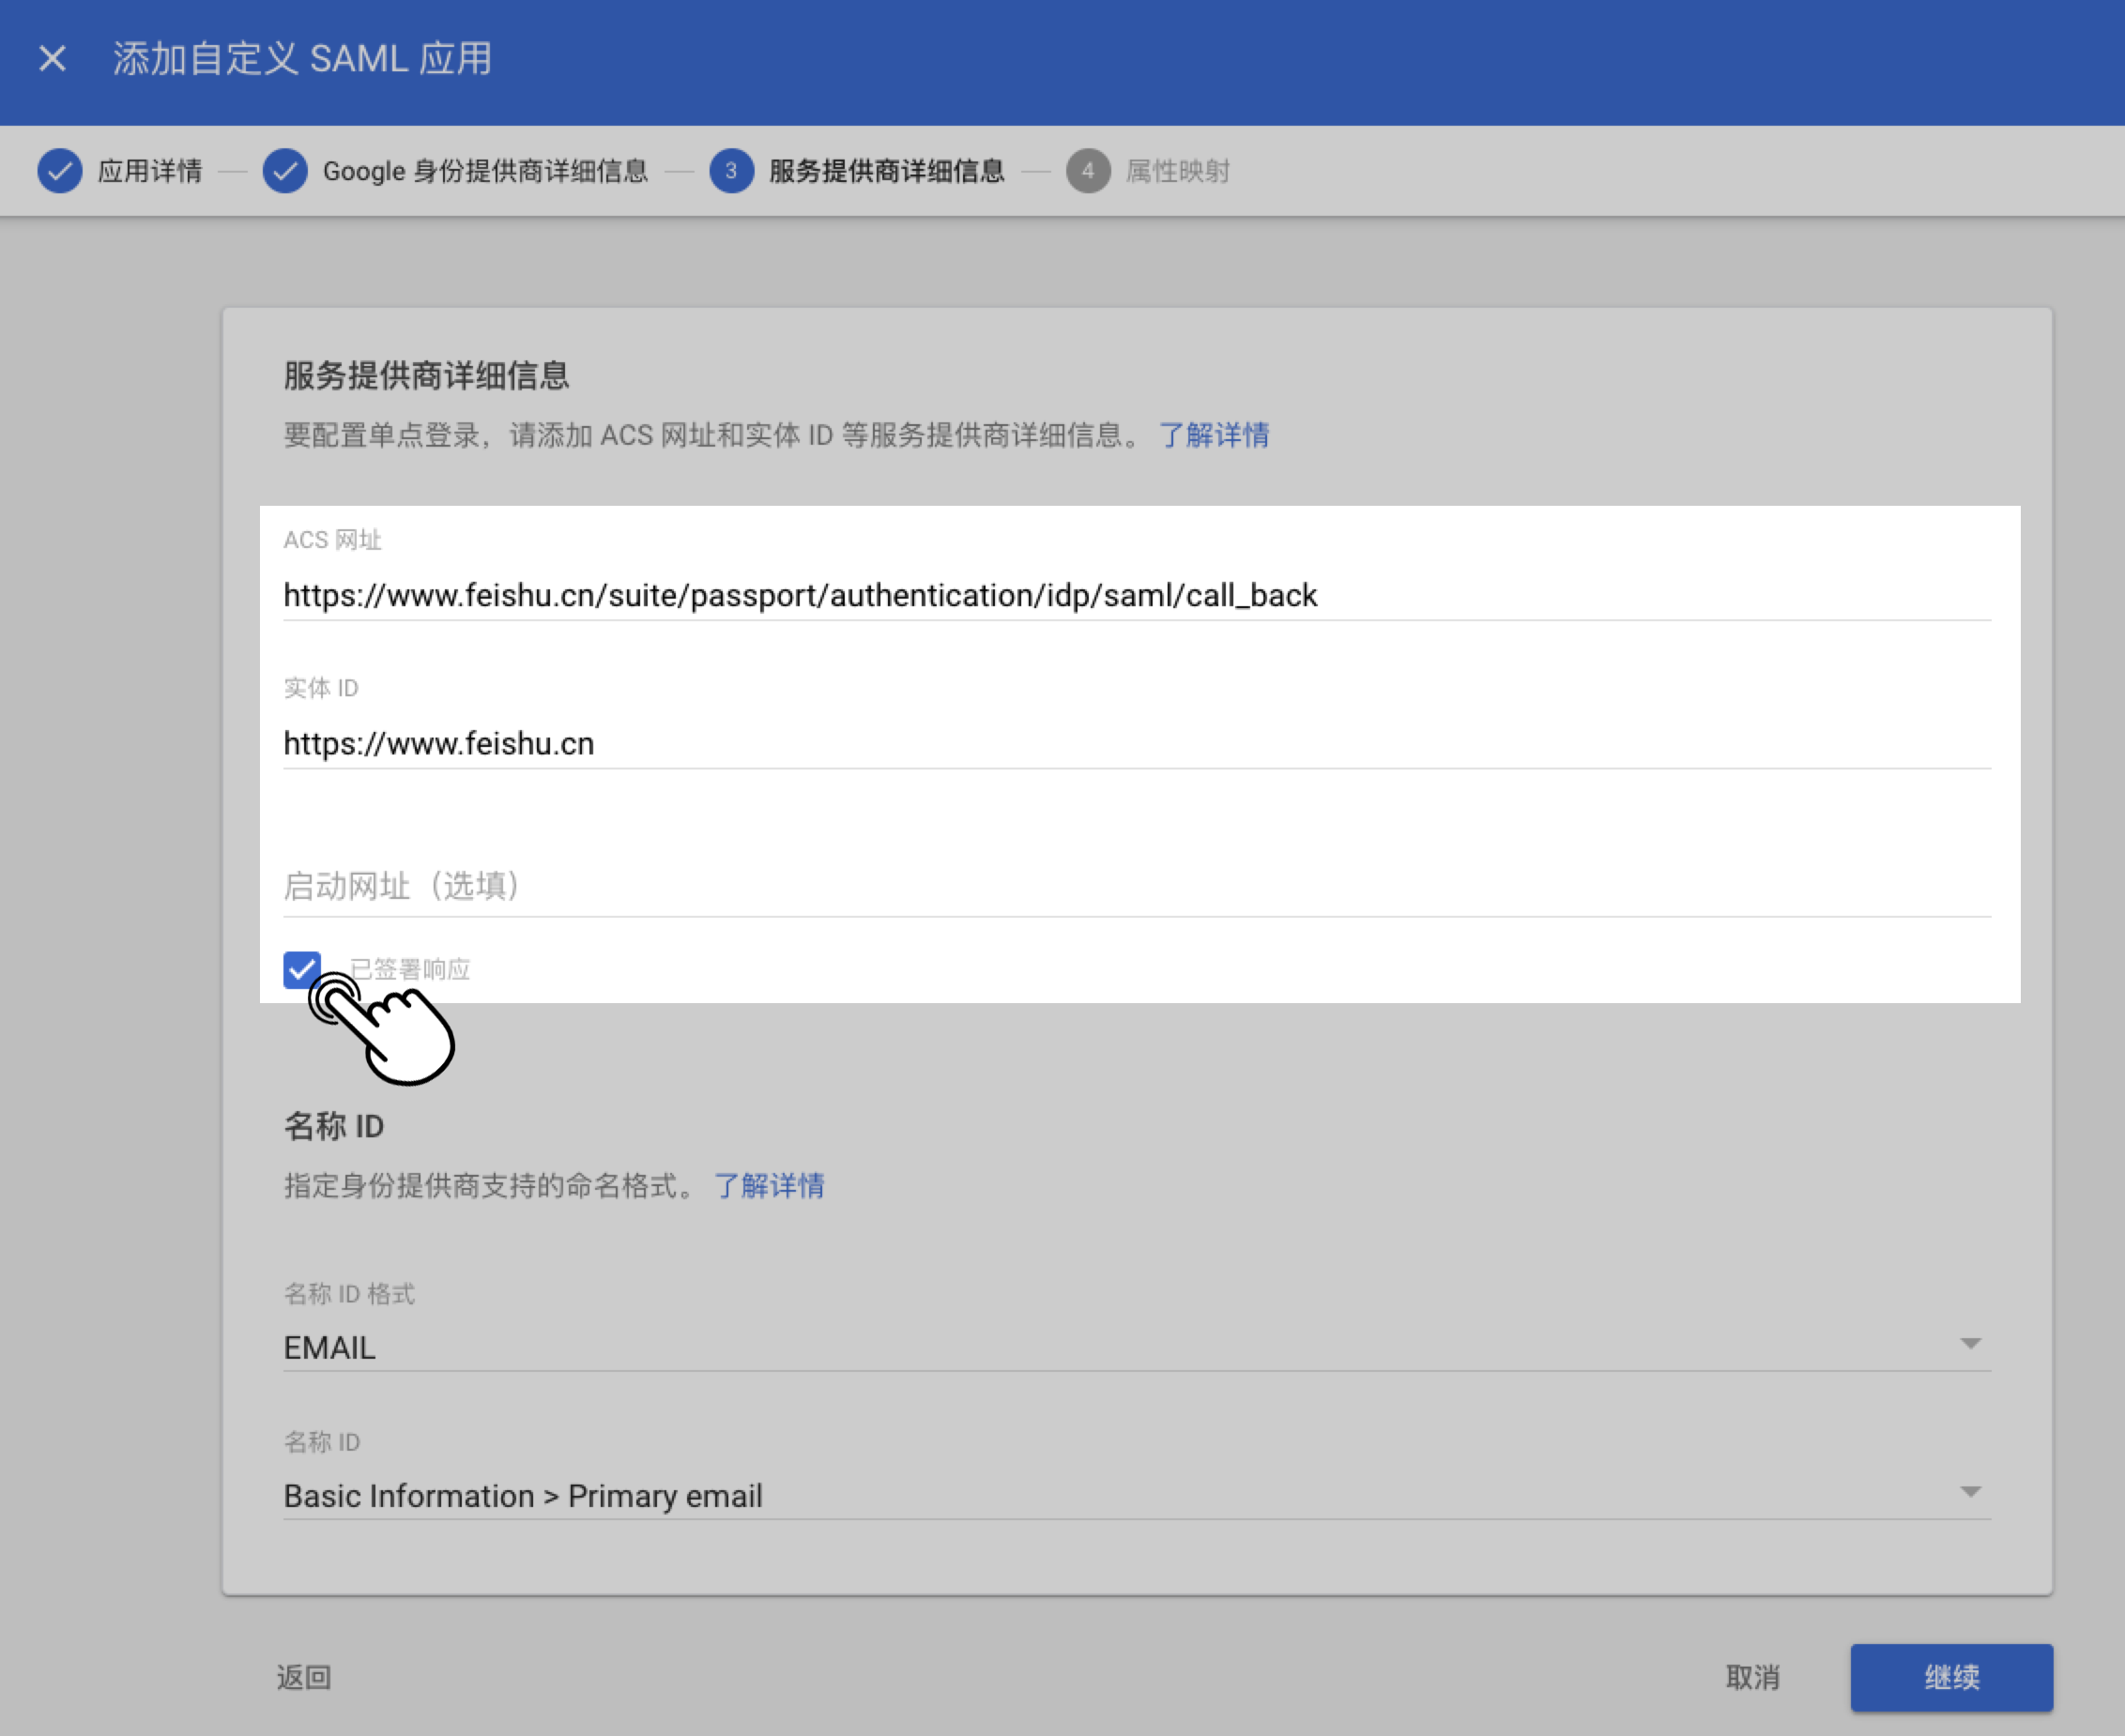2125x1736 pixels.
Task: Click the 继续 button
Action: tap(1951, 1677)
